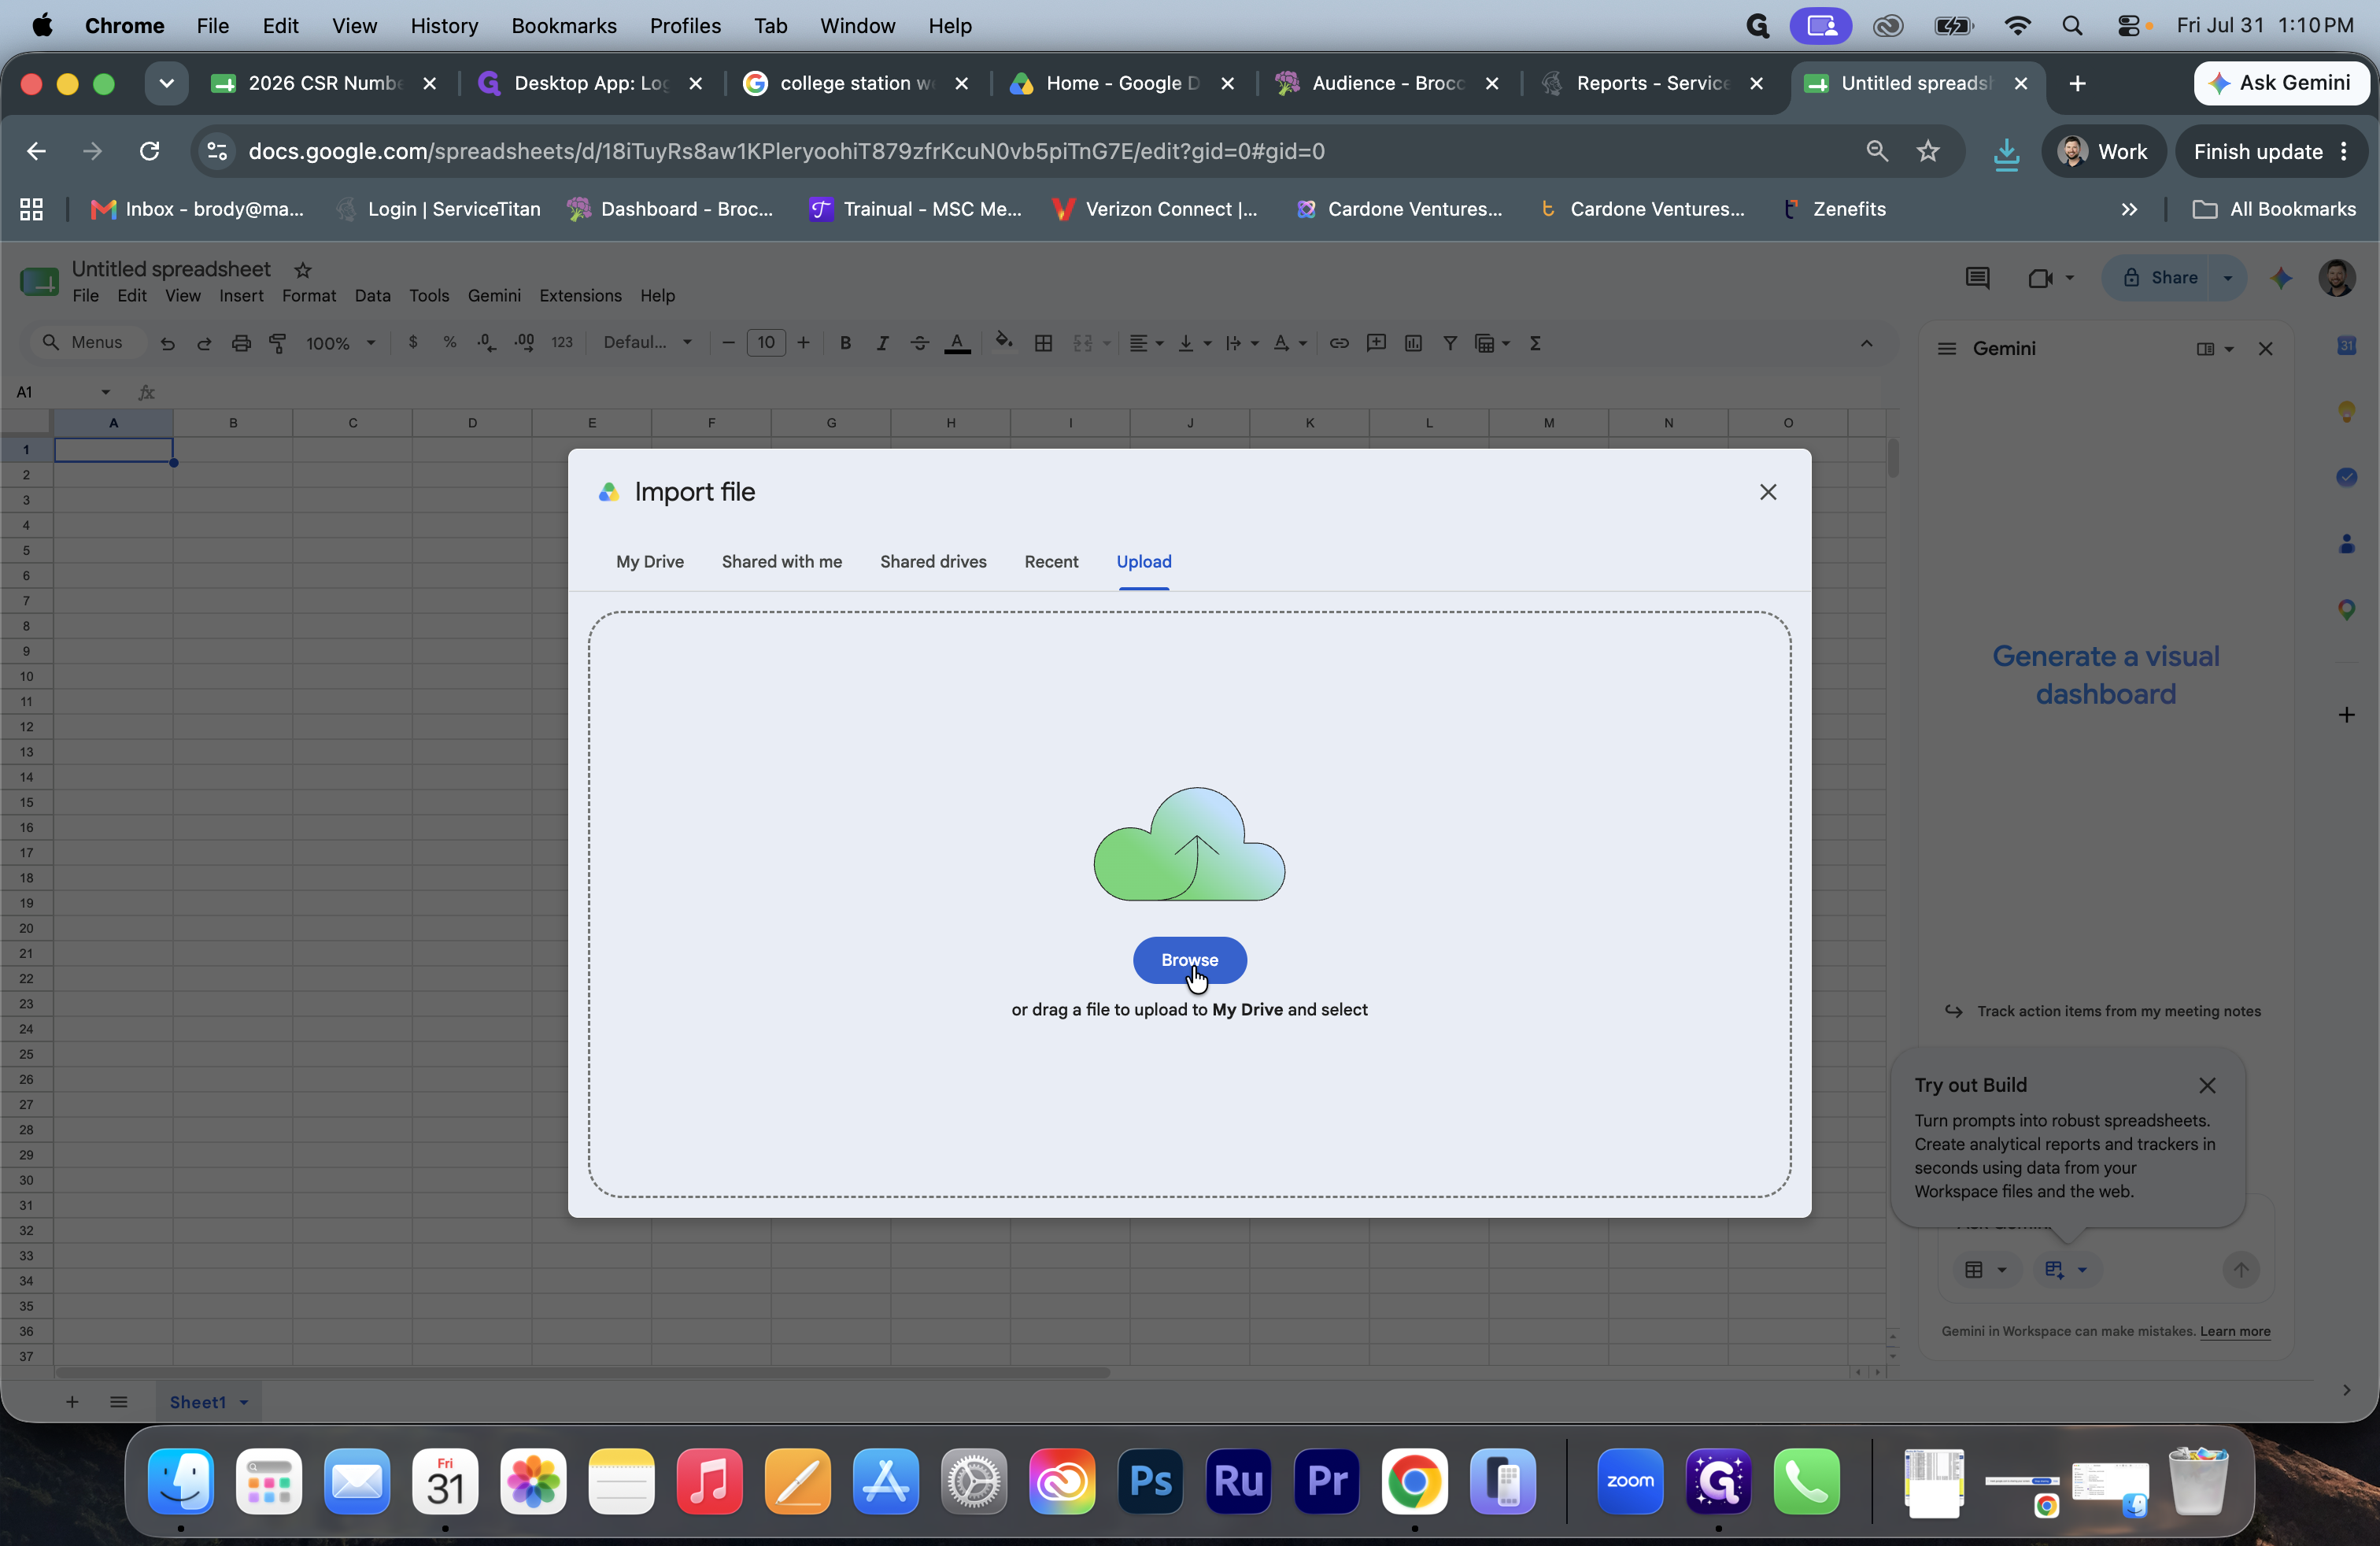Open Google Keep in side panel
Screen dimensions: 2380x1546
[x=2346, y=411]
